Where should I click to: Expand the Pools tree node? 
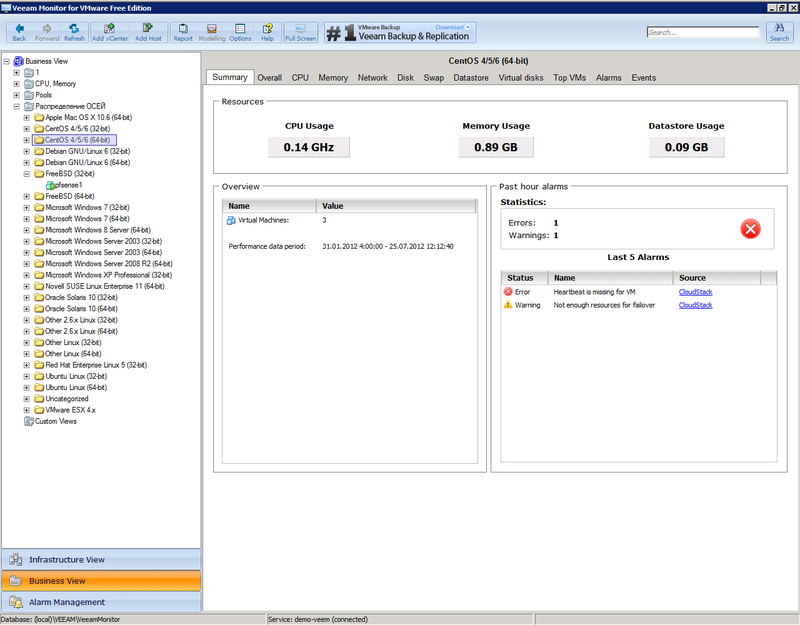[16, 95]
